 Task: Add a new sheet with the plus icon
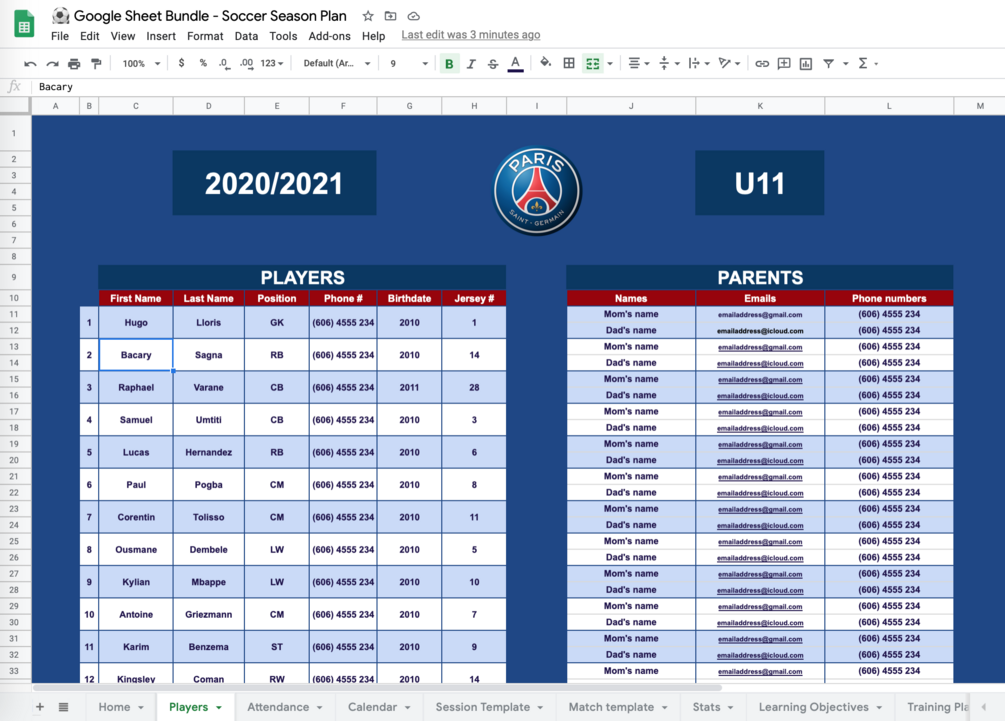(x=40, y=706)
